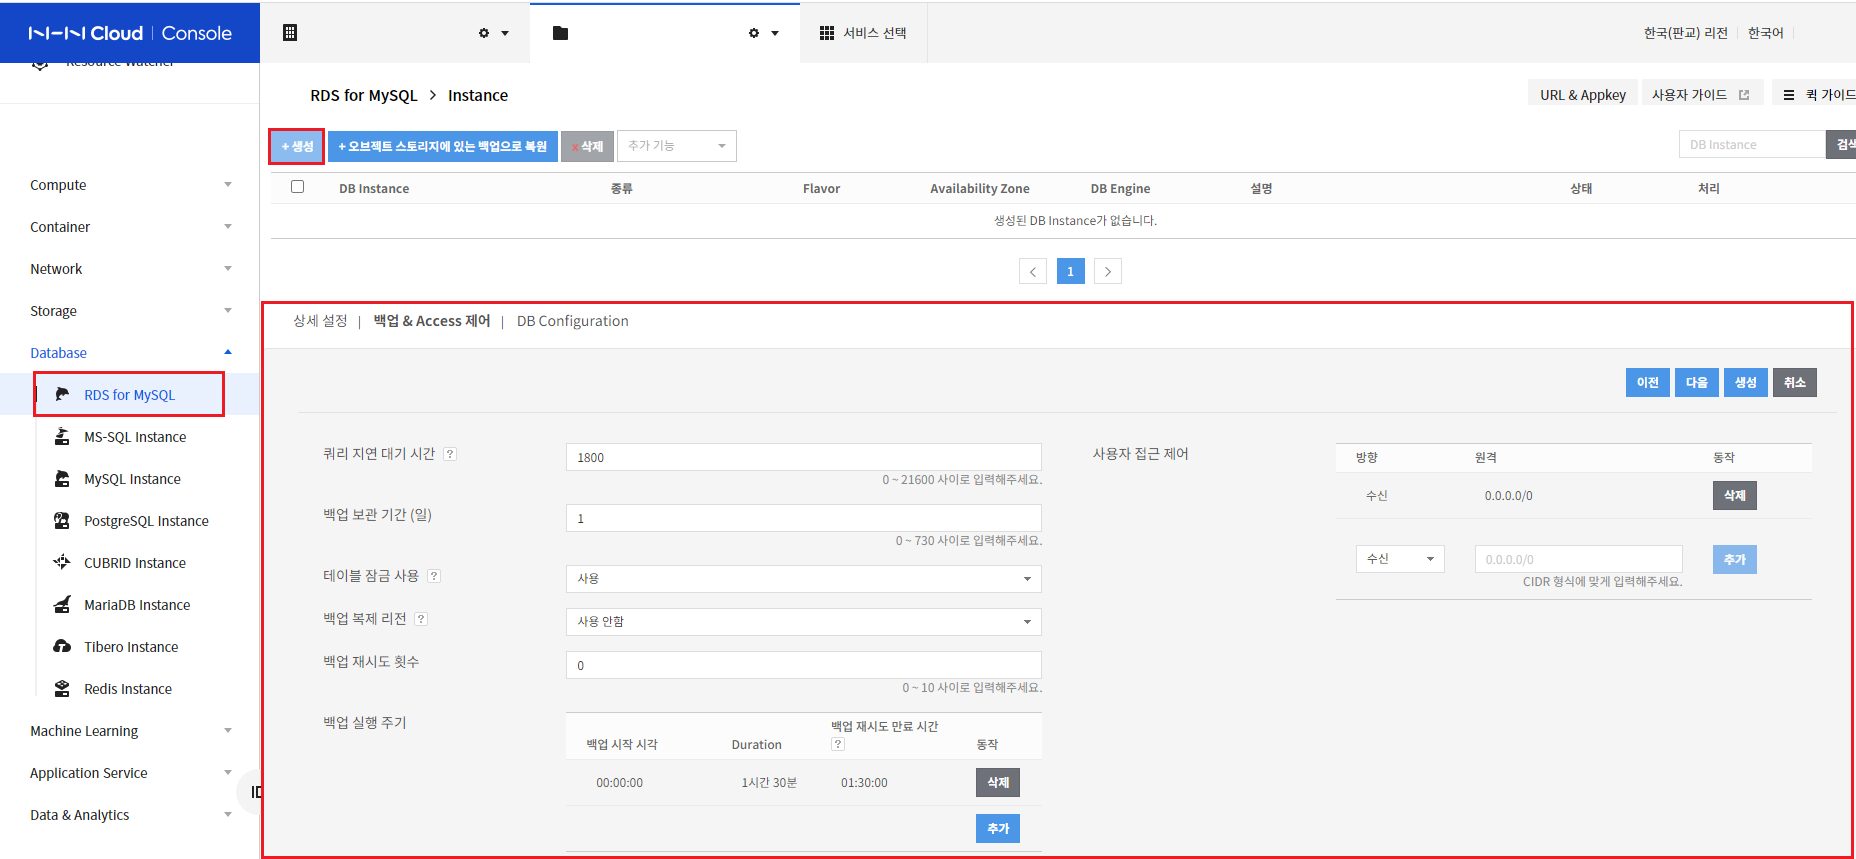This screenshot has width=1856, height=859.
Task: Open the 테이블 잠금 사용 dropdown
Action: pos(804,579)
